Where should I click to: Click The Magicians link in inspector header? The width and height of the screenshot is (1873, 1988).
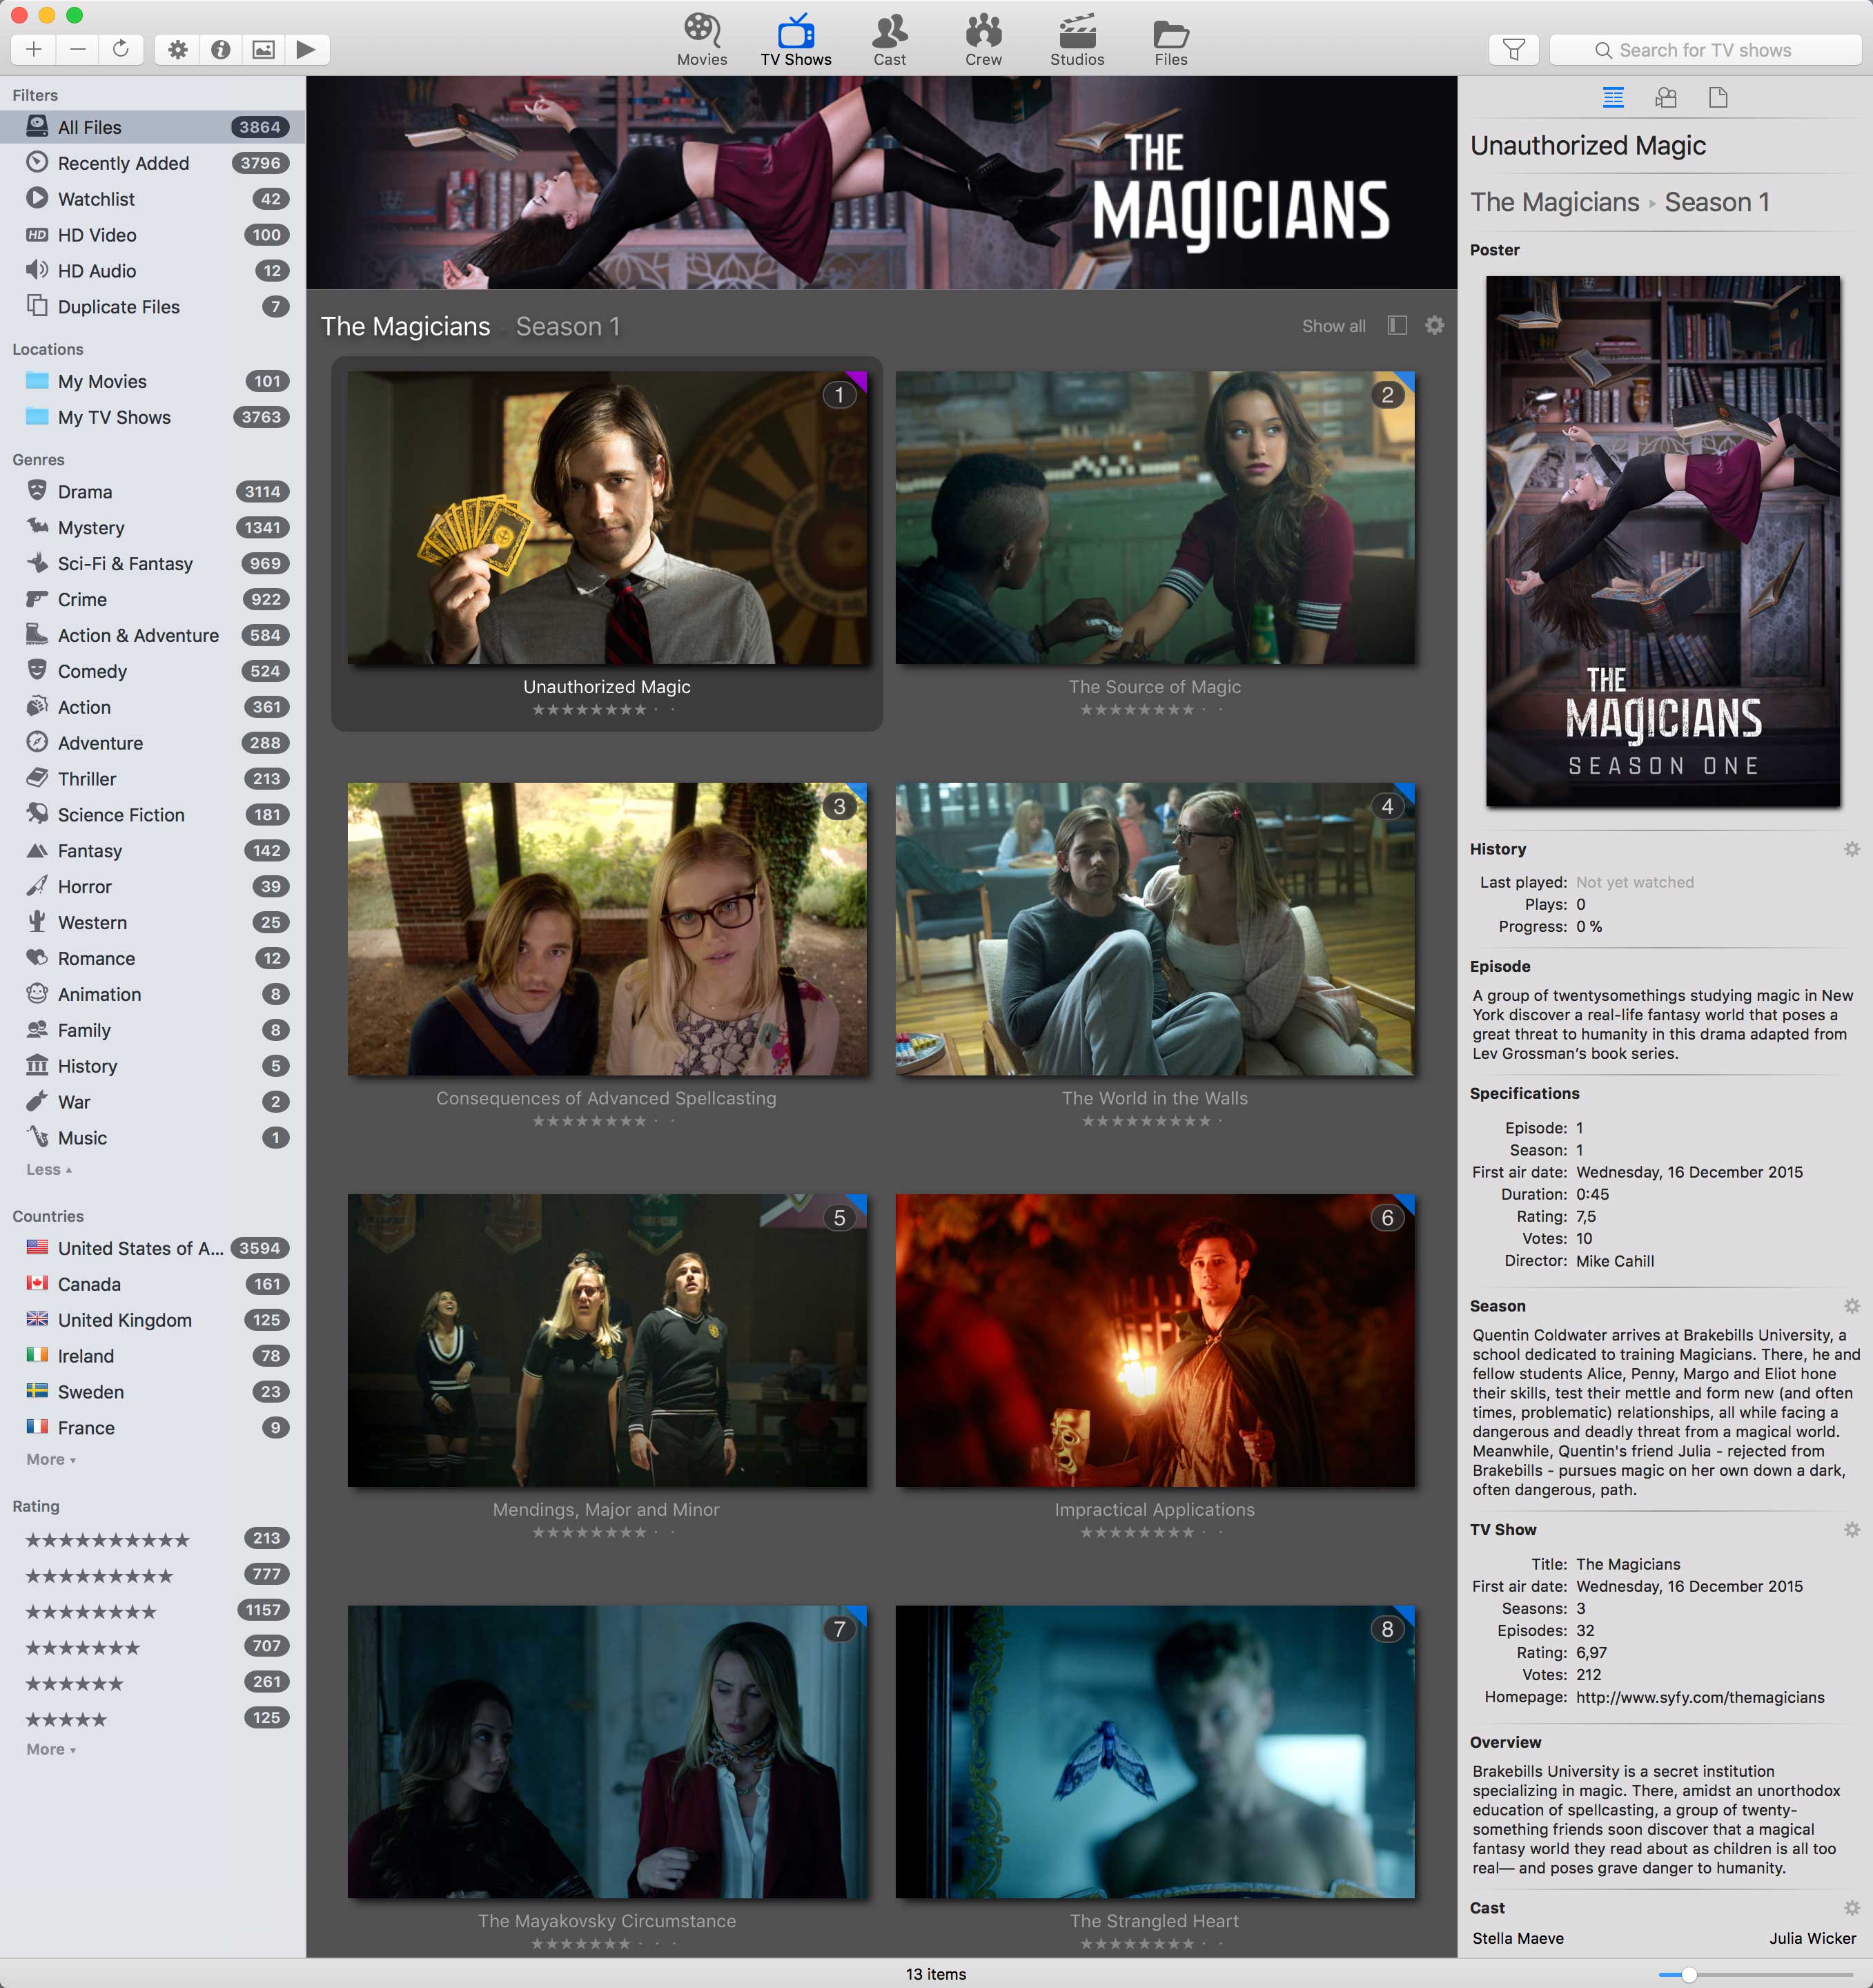tap(1554, 202)
